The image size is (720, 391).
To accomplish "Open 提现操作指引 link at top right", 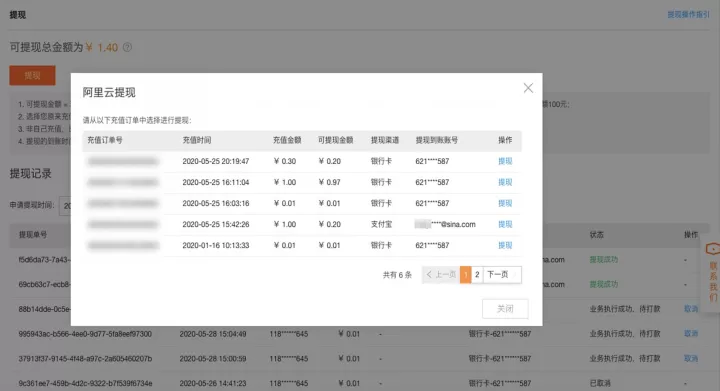I will [x=688, y=15].
